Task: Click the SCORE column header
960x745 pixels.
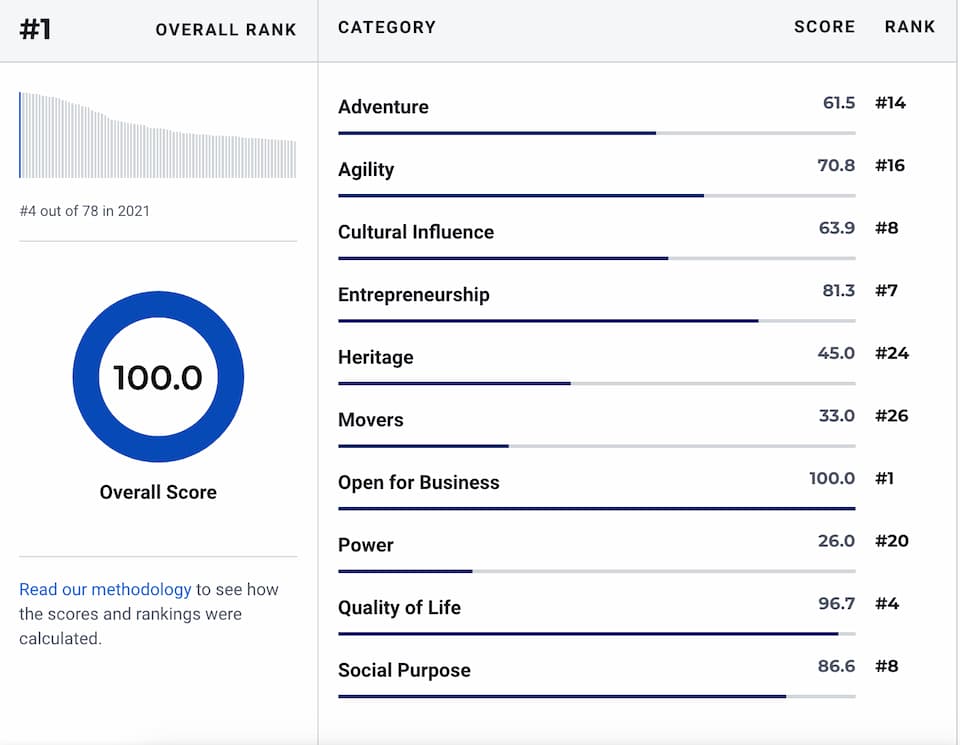Action: 824,28
